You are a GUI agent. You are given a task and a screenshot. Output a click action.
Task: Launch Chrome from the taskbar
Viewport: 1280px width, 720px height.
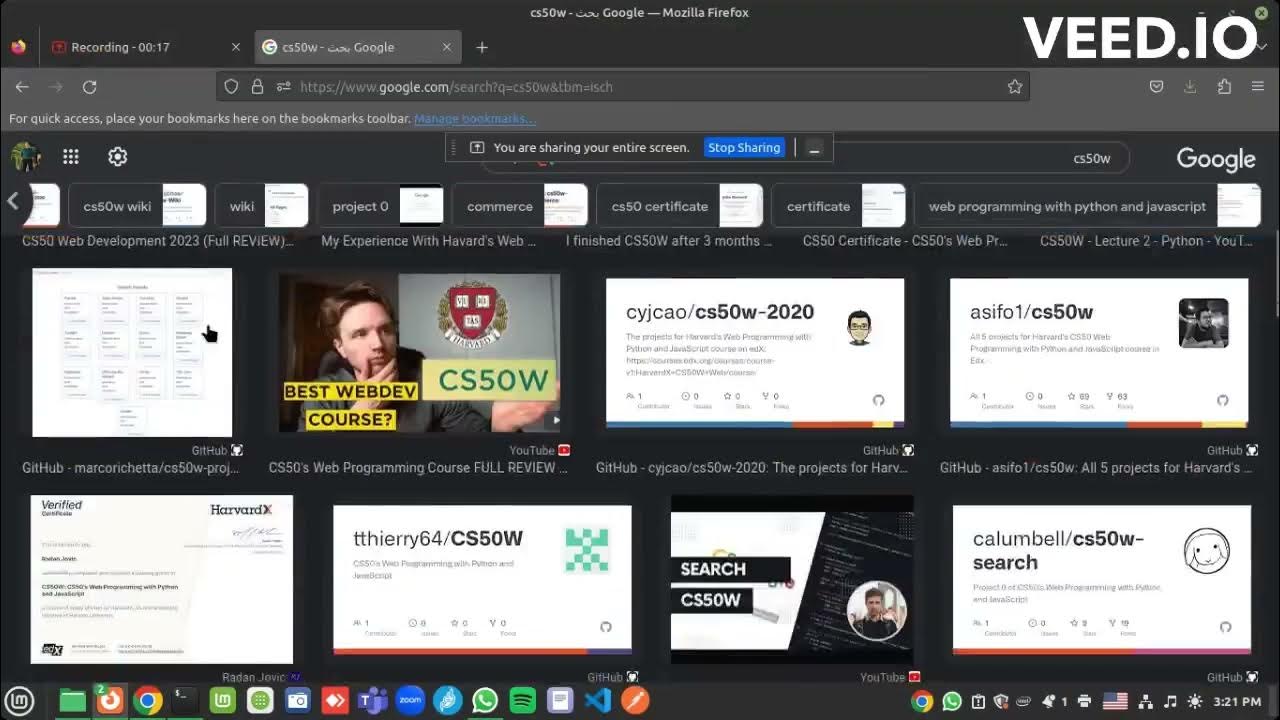coord(147,701)
